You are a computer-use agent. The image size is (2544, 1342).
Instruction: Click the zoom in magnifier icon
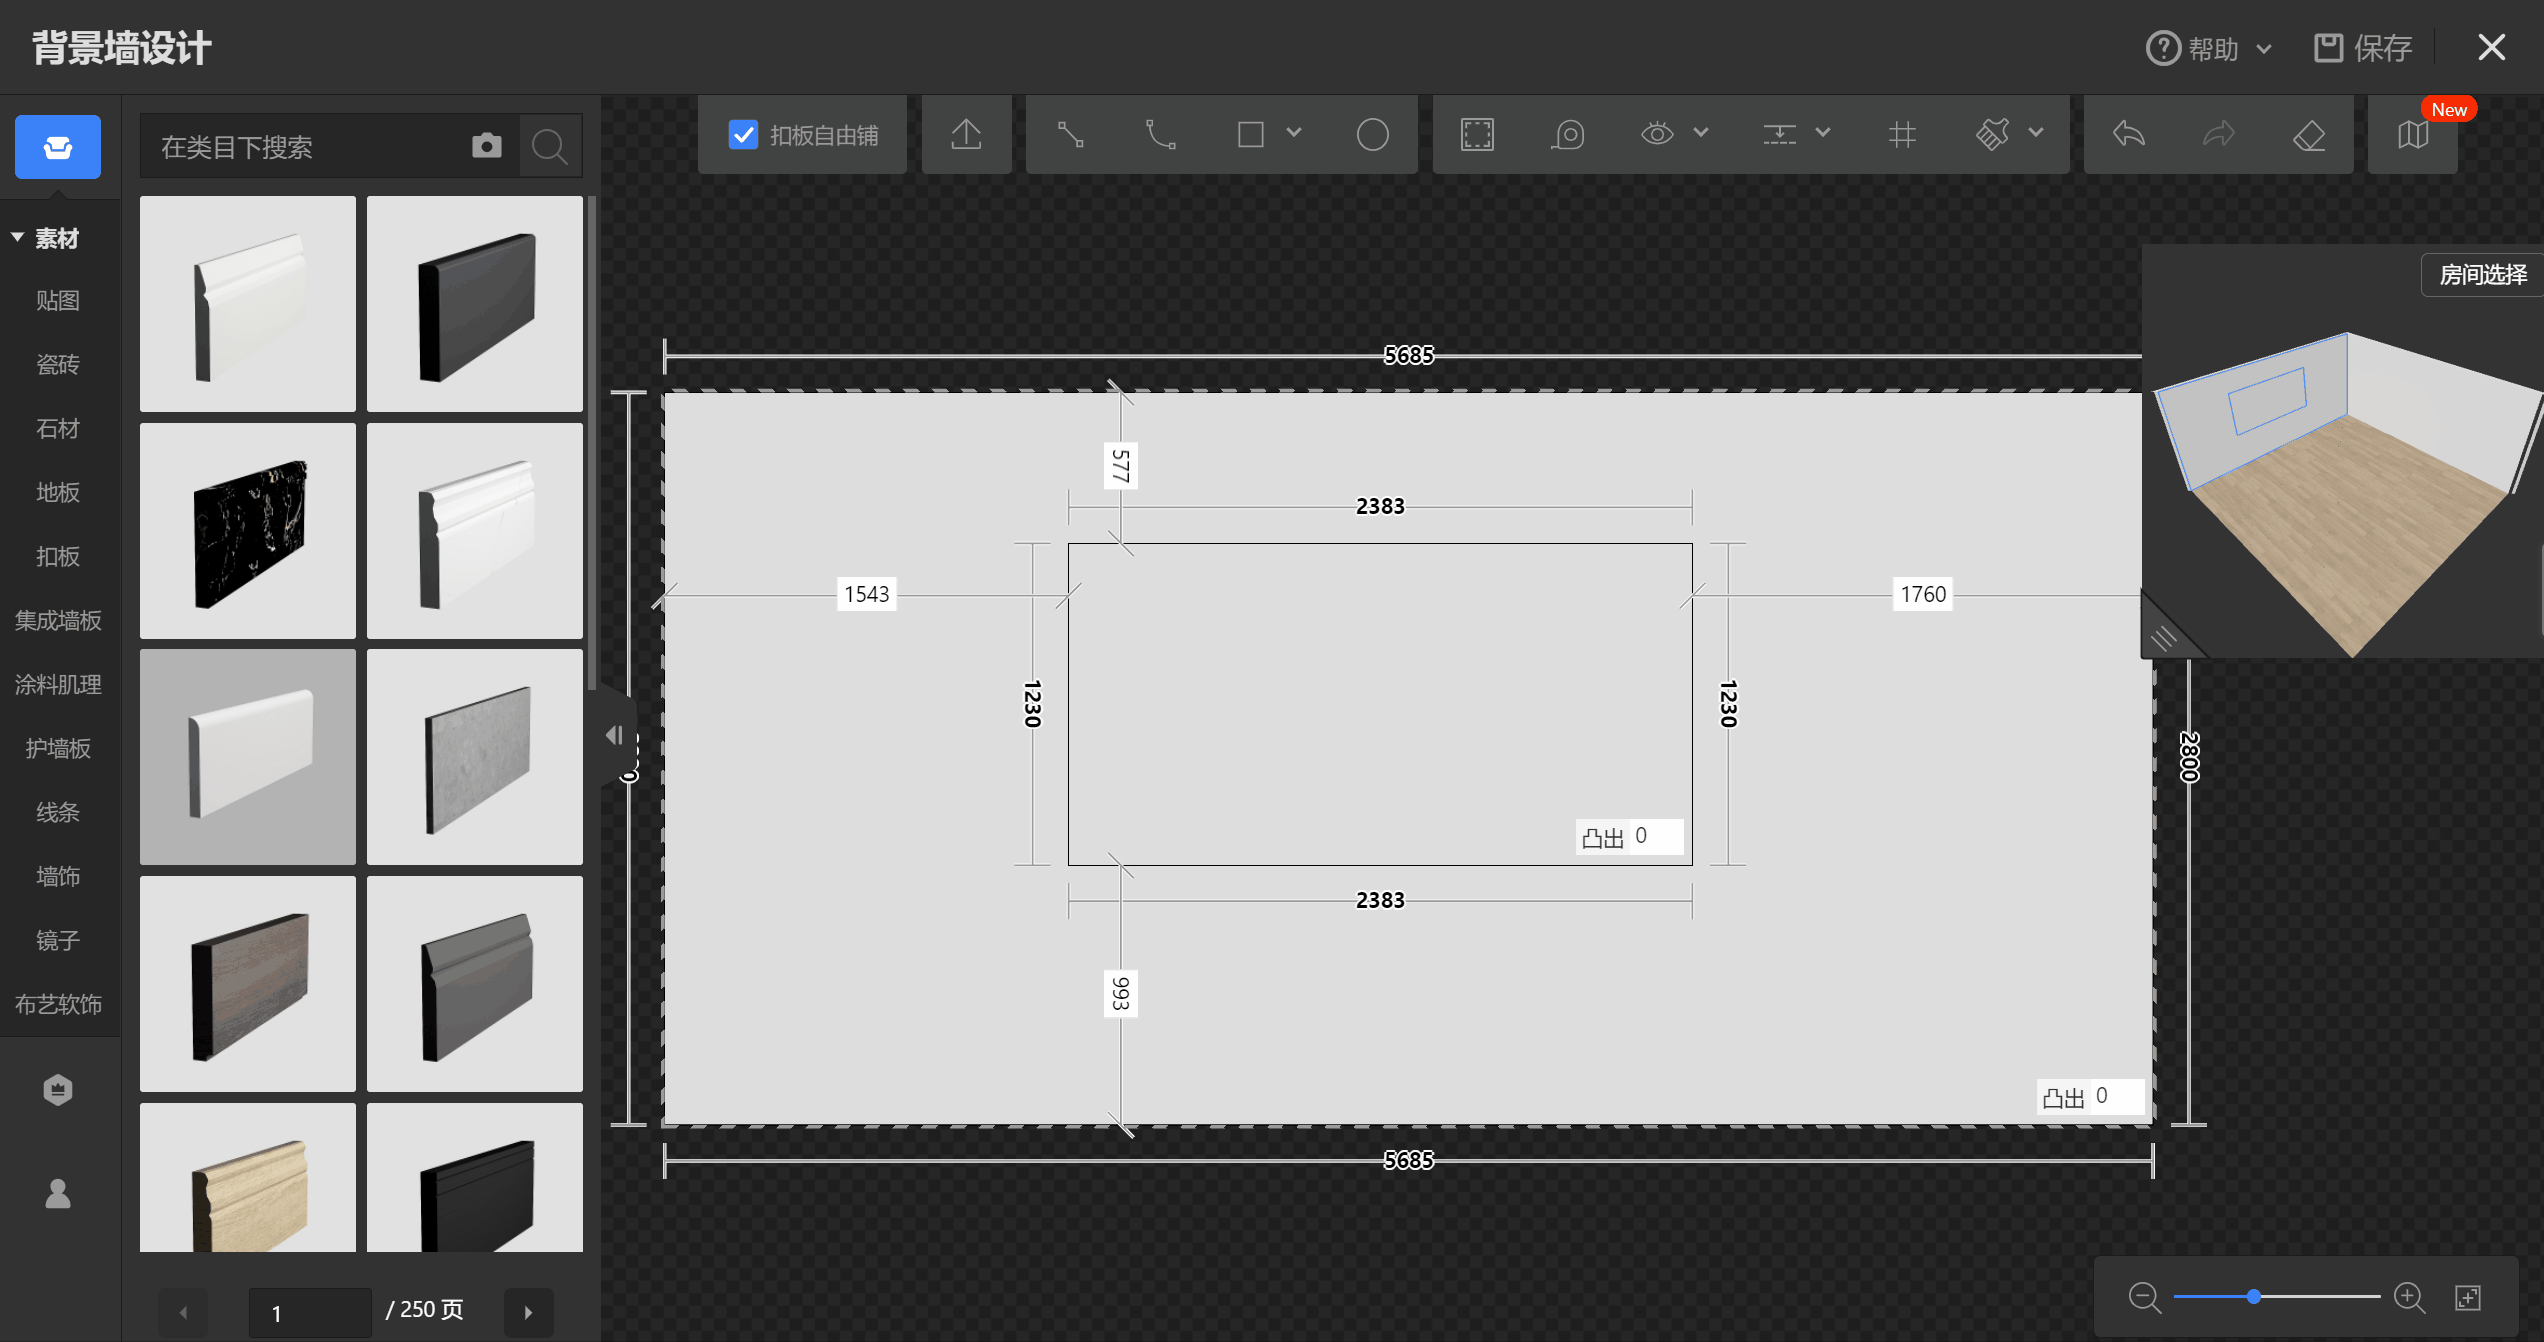click(x=2409, y=1298)
